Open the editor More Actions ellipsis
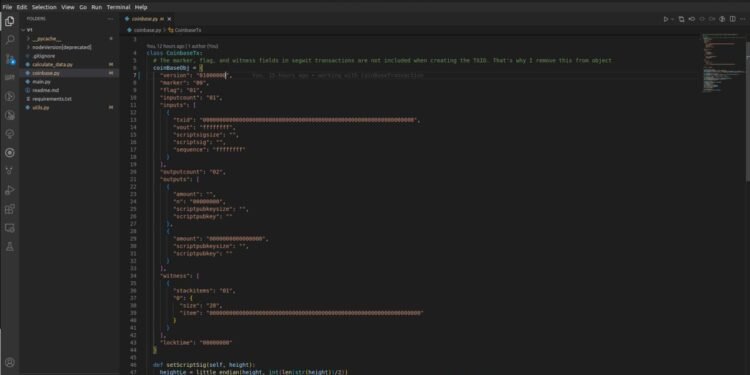The image size is (750, 375). [x=742, y=19]
